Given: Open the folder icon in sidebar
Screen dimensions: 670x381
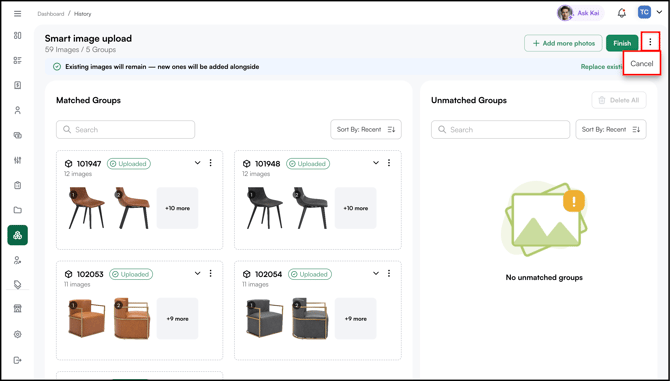Looking at the screenshot, I should pyautogui.click(x=18, y=210).
